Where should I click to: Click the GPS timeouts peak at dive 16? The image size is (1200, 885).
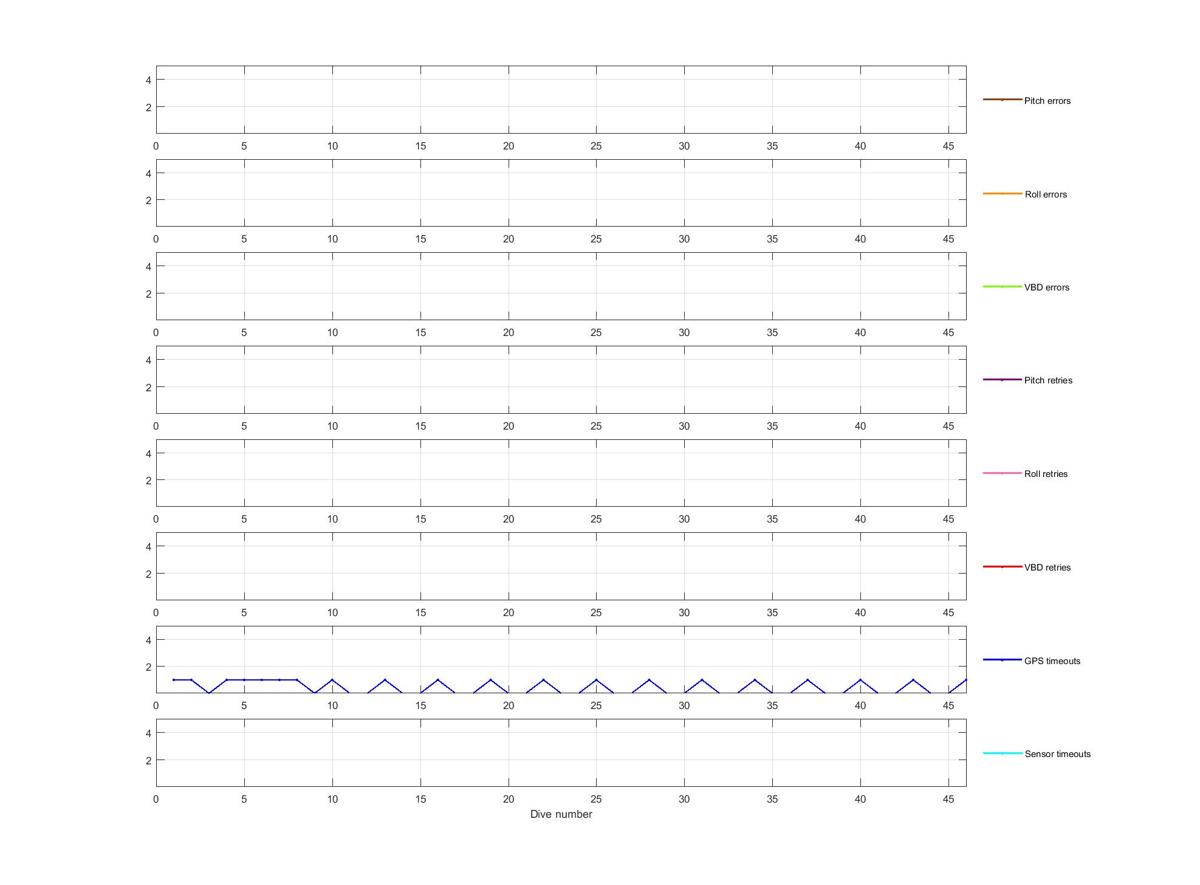(438, 680)
